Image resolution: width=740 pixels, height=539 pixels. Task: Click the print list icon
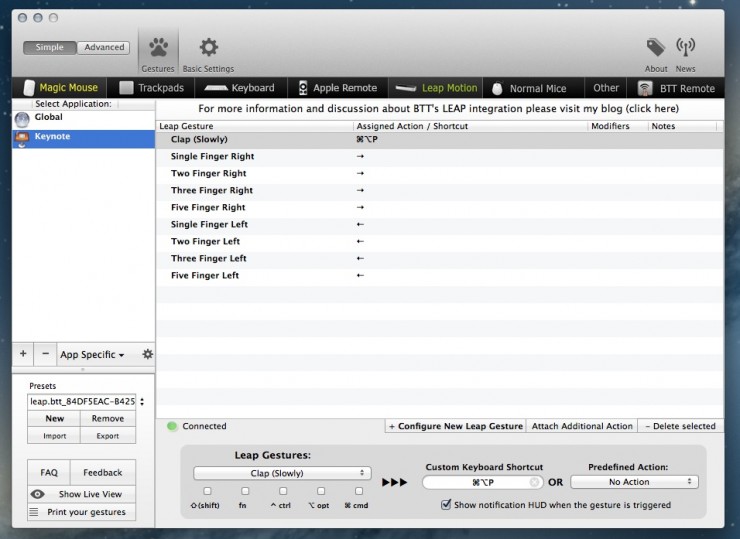(x=34, y=512)
